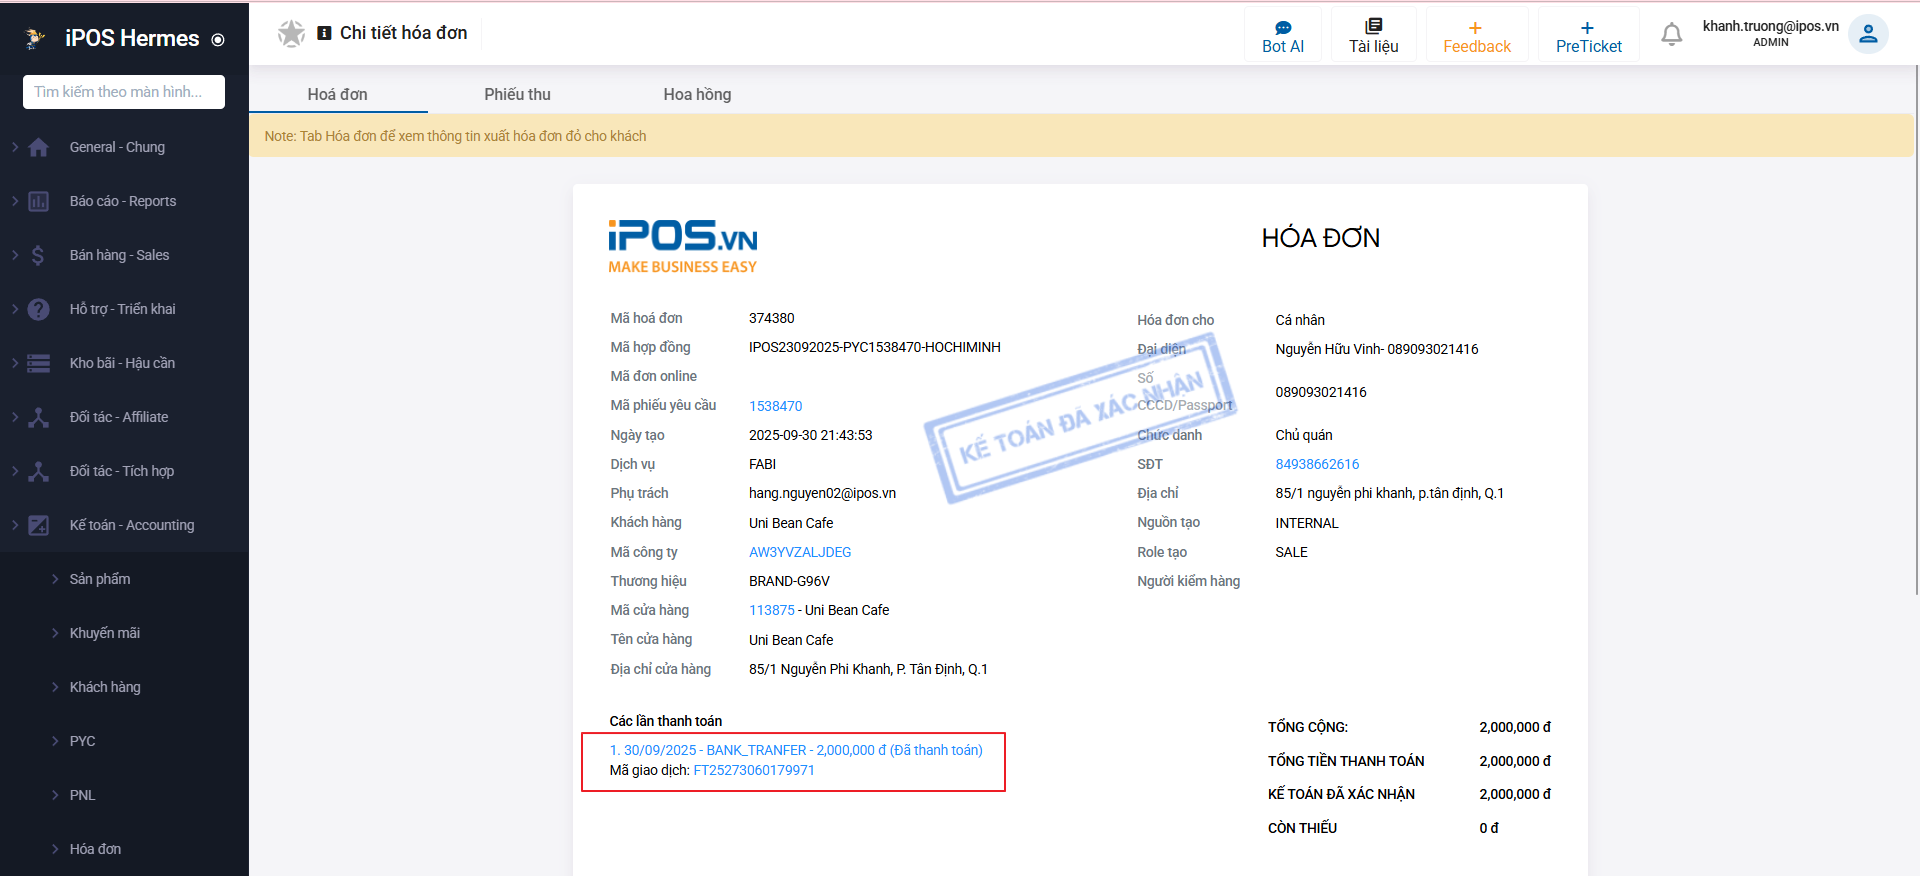The width and height of the screenshot is (1920, 876).
Task: Open the user avatar profile menu
Action: tap(1868, 34)
